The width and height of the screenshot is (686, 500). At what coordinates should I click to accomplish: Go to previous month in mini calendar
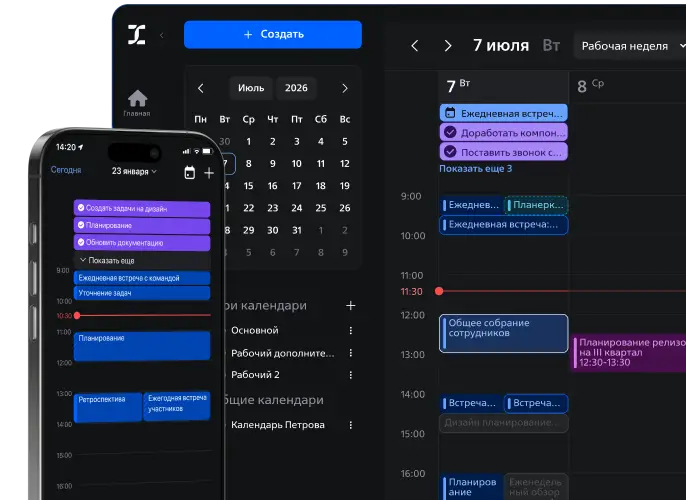(201, 88)
